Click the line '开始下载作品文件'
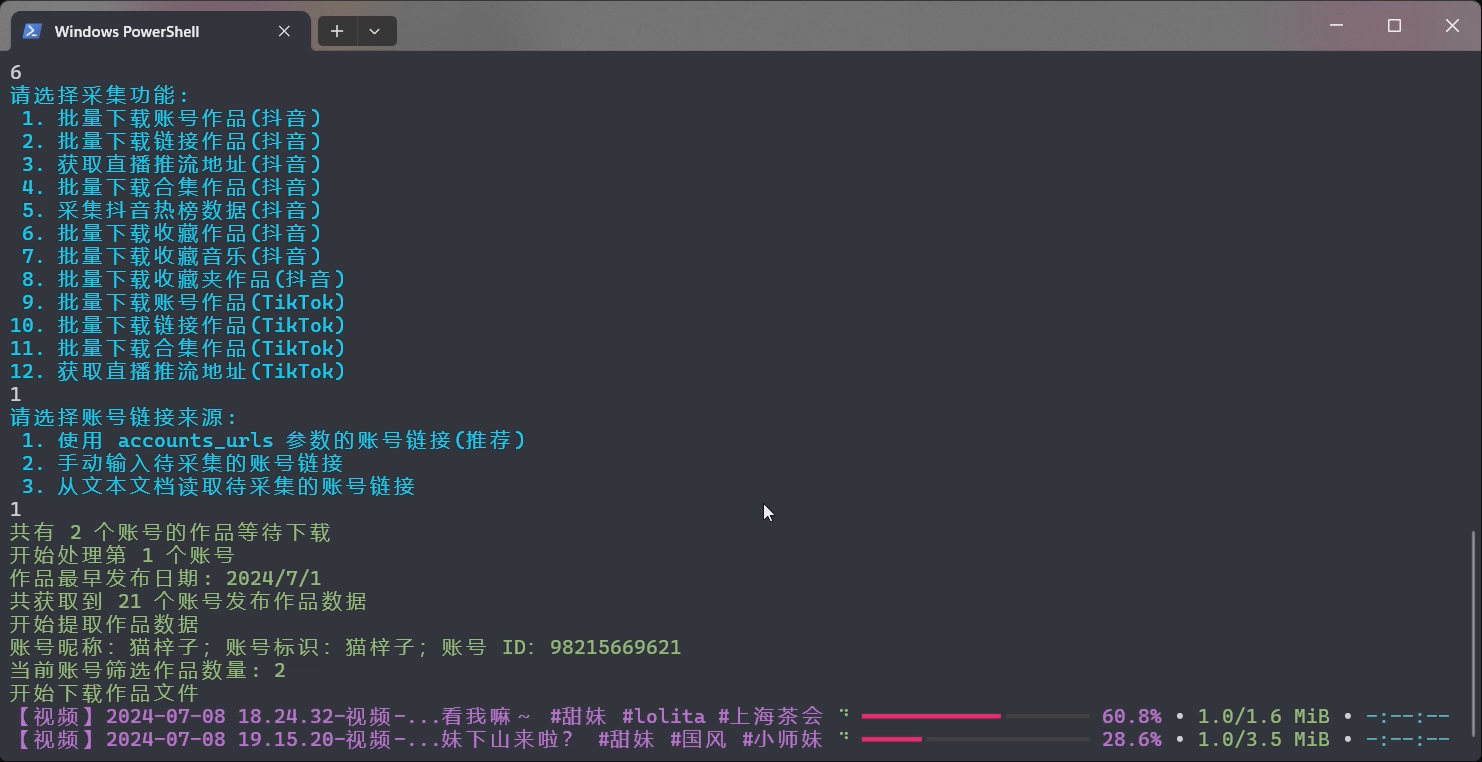Viewport: 1482px width, 762px height. [x=104, y=693]
